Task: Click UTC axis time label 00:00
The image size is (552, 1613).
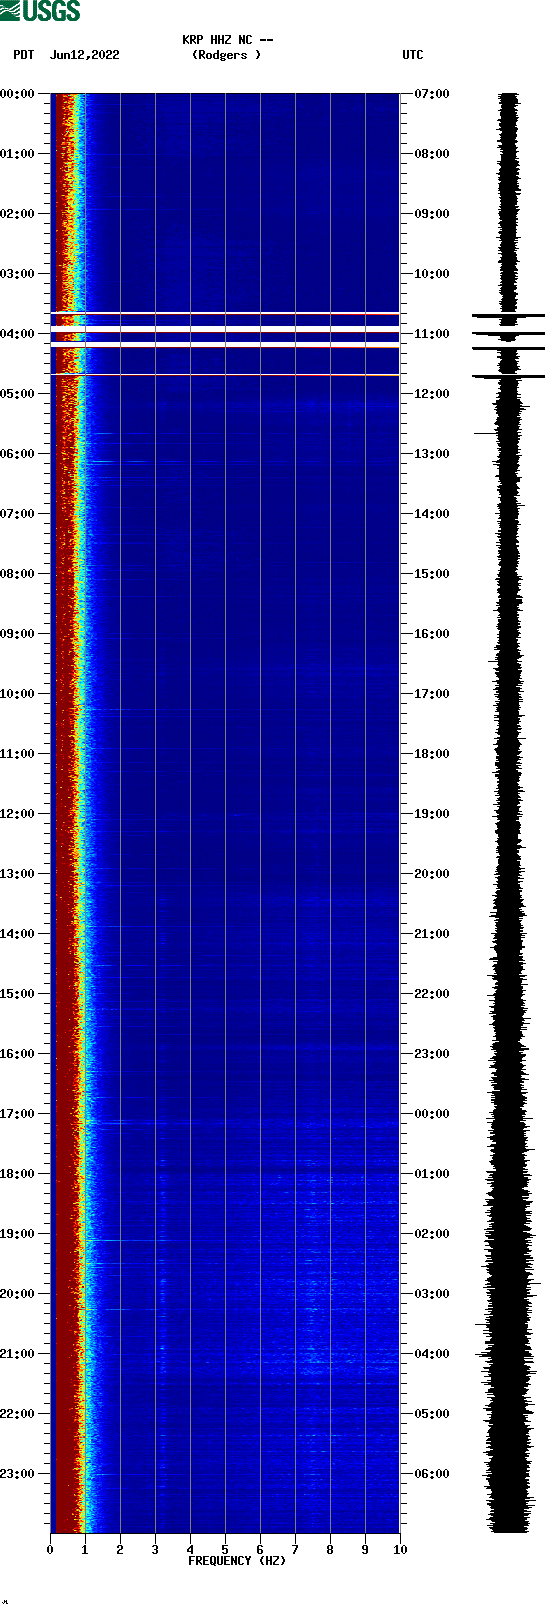Action: click(432, 1114)
